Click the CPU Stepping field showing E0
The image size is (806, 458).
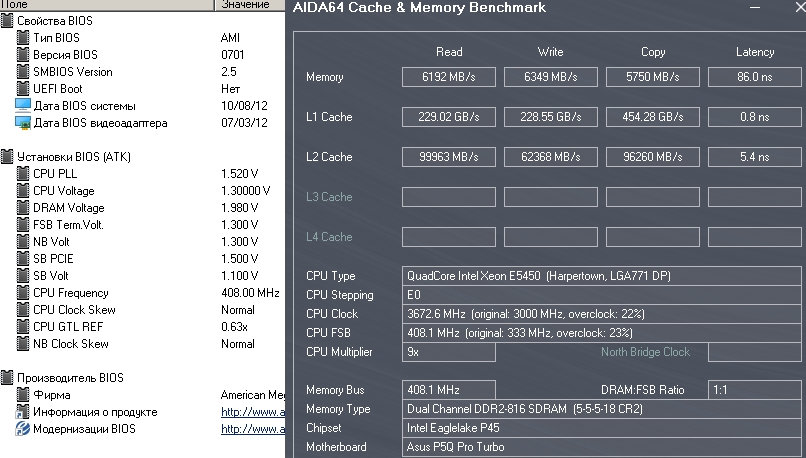coord(602,295)
